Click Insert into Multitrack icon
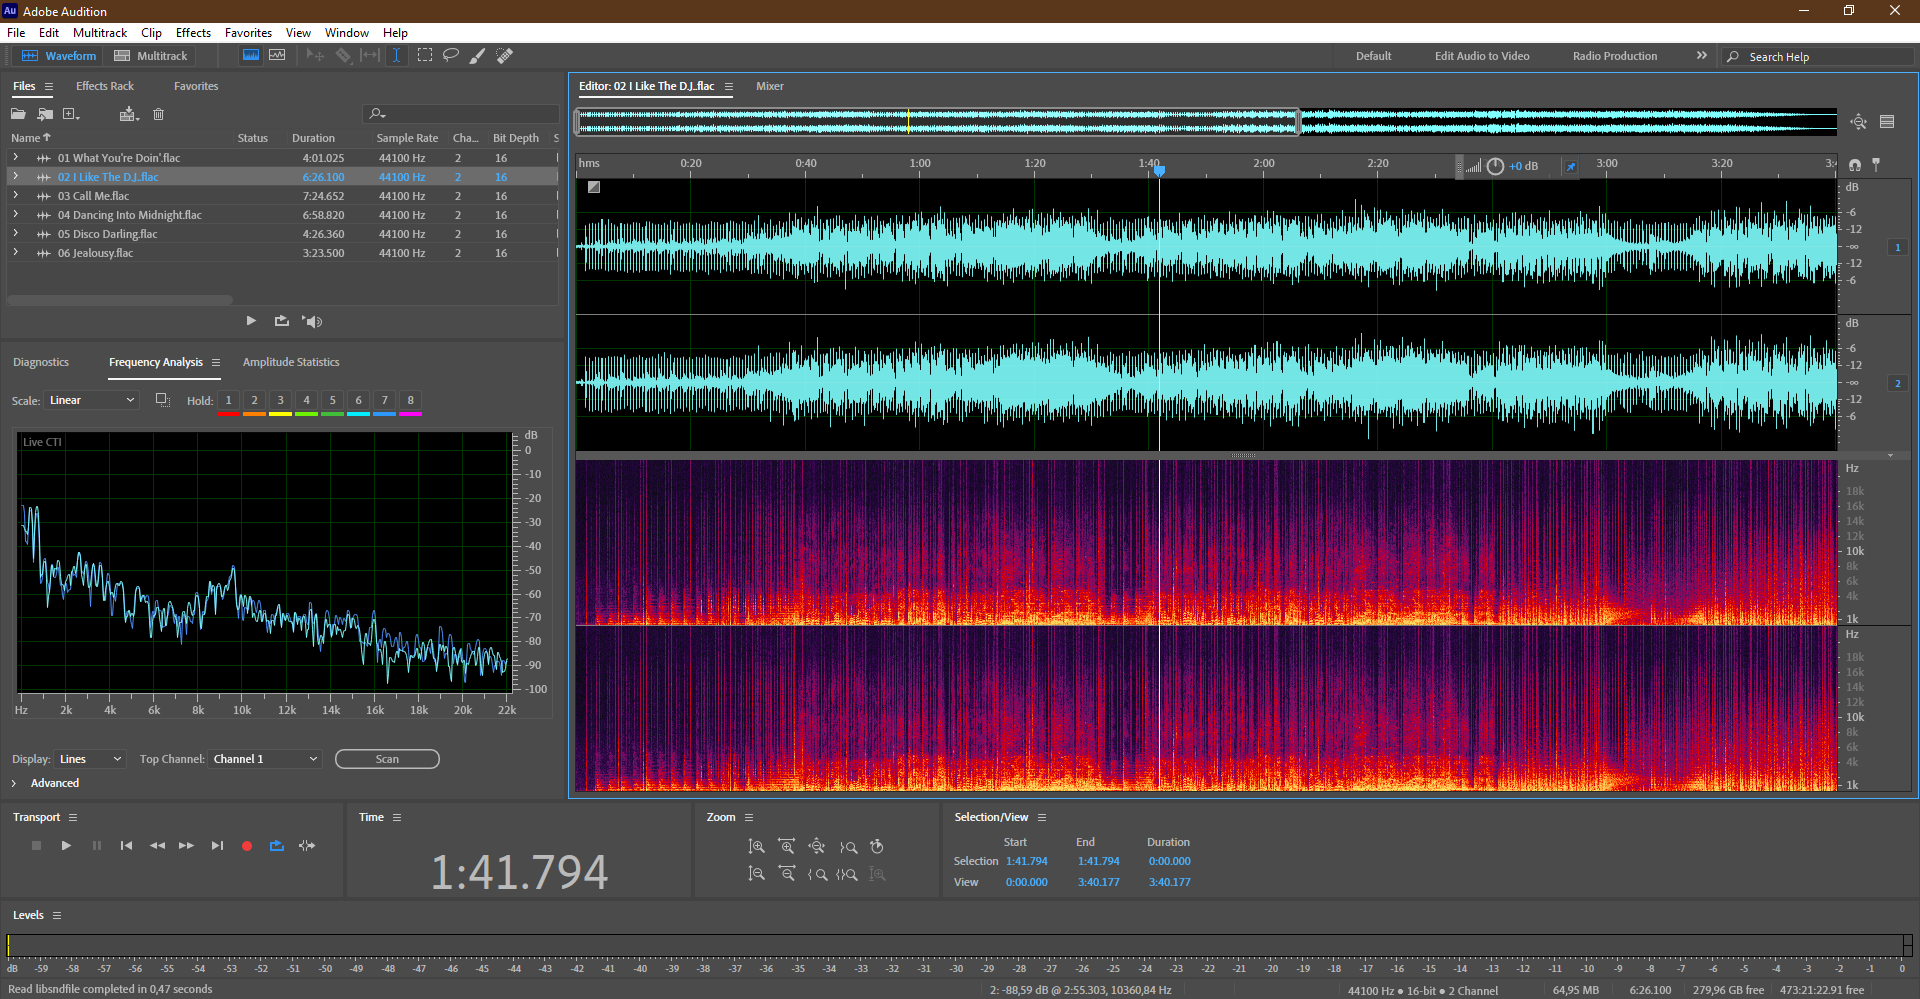The image size is (1920, 999). [x=129, y=114]
